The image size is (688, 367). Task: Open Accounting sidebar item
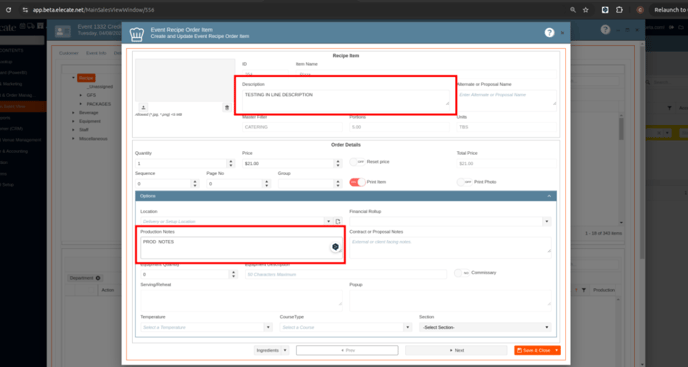click(14, 151)
